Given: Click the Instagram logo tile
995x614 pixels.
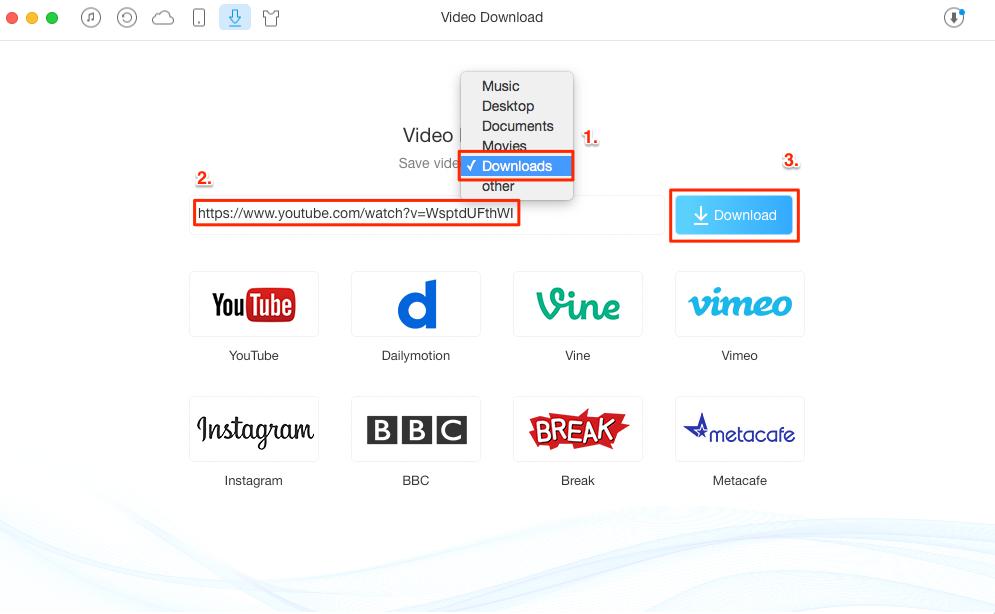Looking at the screenshot, I should (x=254, y=429).
